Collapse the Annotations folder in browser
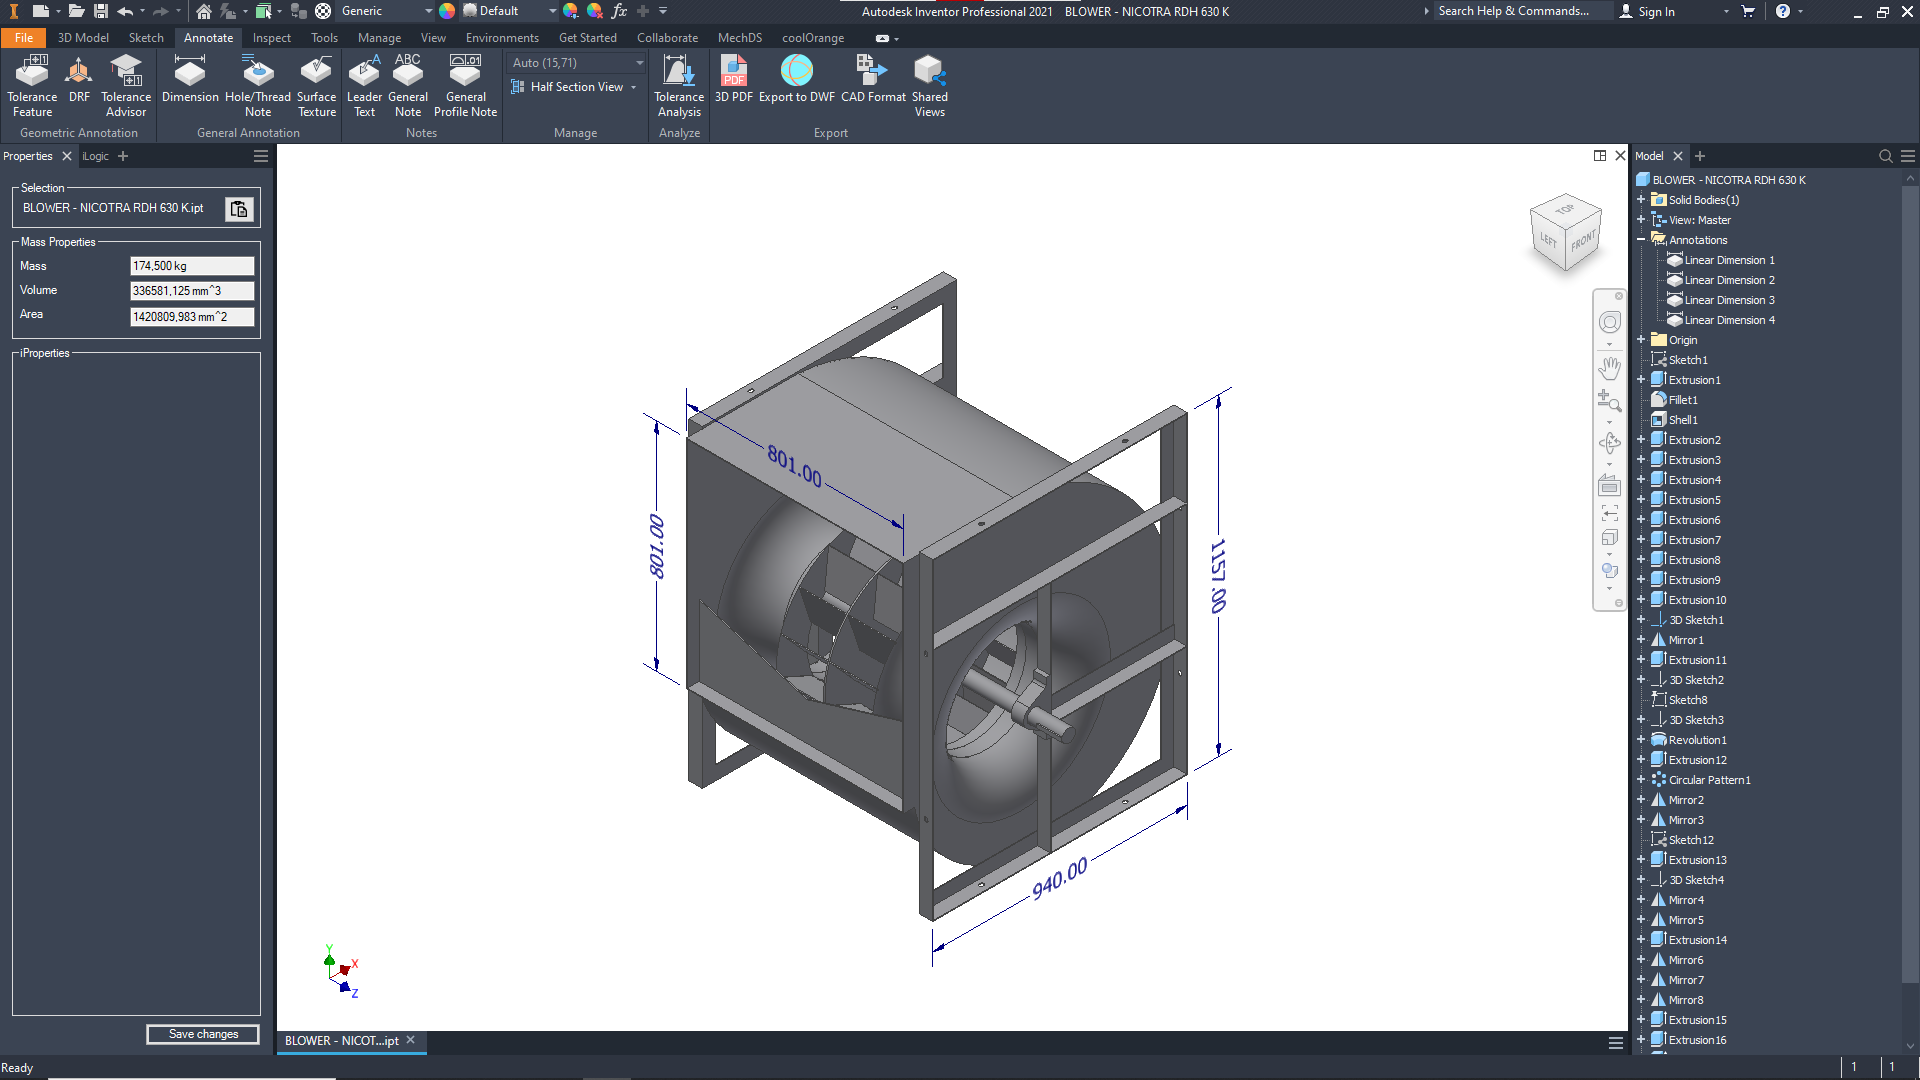The height and width of the screenshot is (1080, 1920). tap(1641, 240)
